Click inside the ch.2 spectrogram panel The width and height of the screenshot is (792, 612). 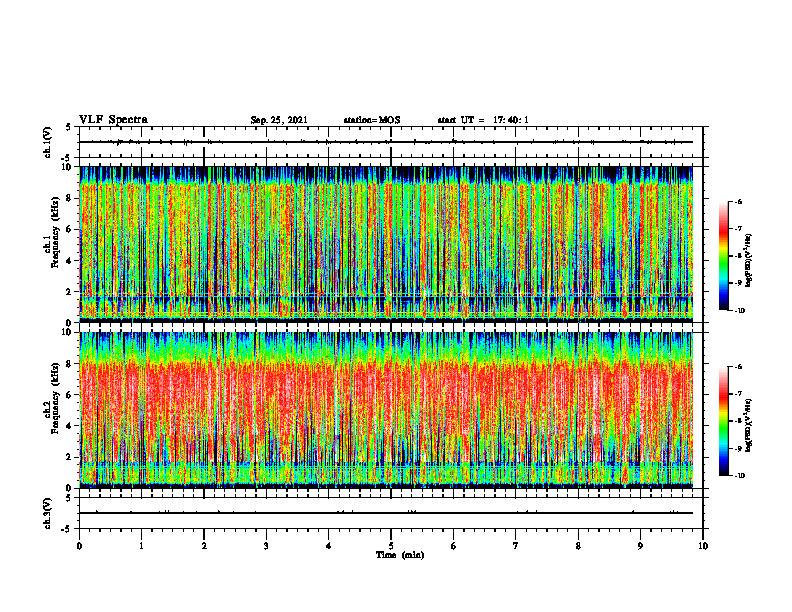click(x=386, y=410)
